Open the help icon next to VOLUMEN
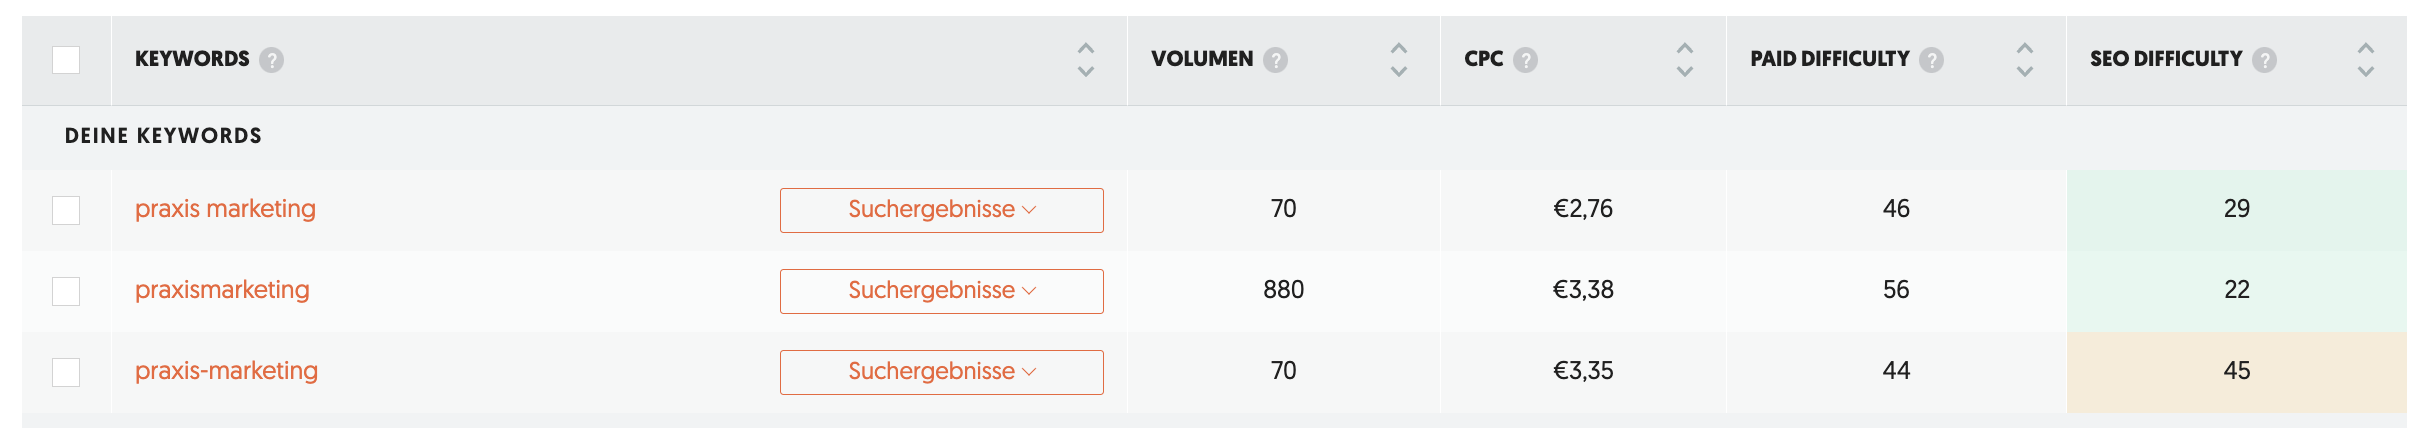Image resolution: width=2426 pixels, height=428 pixels. click(x=1275, y=60)
